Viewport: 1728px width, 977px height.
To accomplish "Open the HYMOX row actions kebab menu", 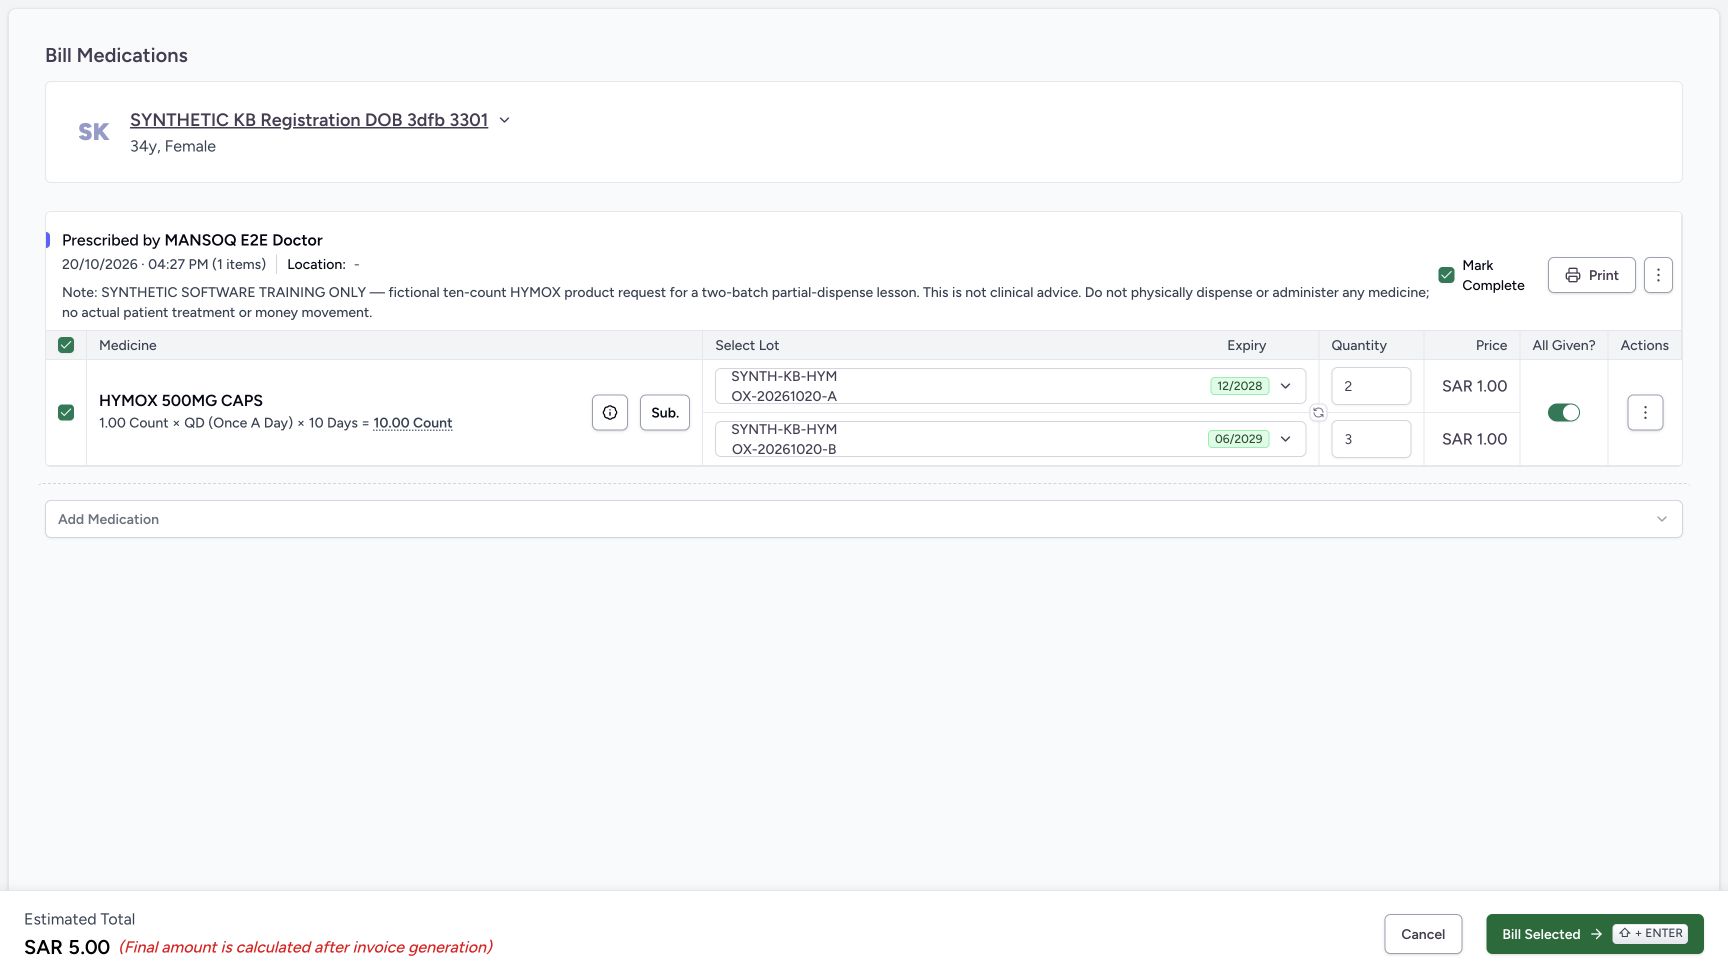I will coord(1645,412).
